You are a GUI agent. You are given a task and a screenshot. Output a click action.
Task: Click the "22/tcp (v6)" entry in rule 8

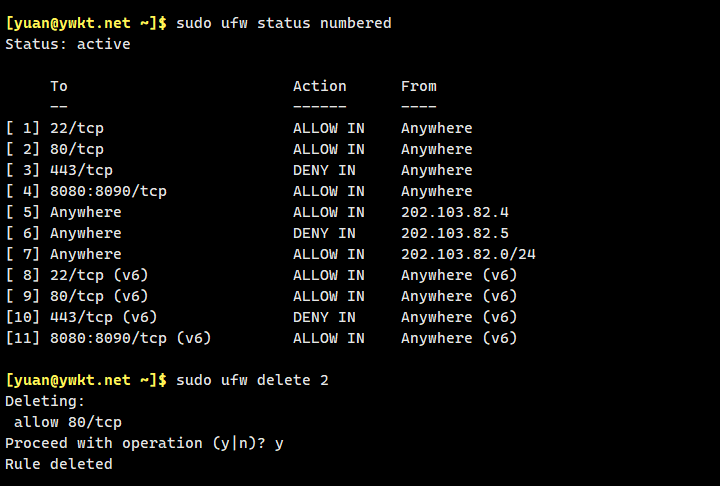pos(99,275)
